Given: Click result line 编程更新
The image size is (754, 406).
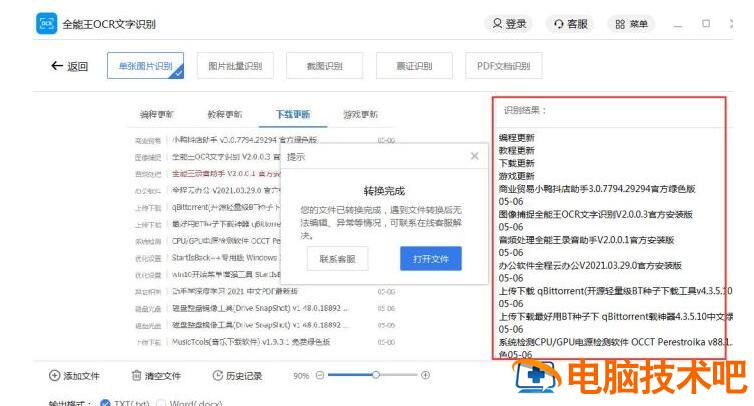Looking at the screenshot, I should [516, 138].
